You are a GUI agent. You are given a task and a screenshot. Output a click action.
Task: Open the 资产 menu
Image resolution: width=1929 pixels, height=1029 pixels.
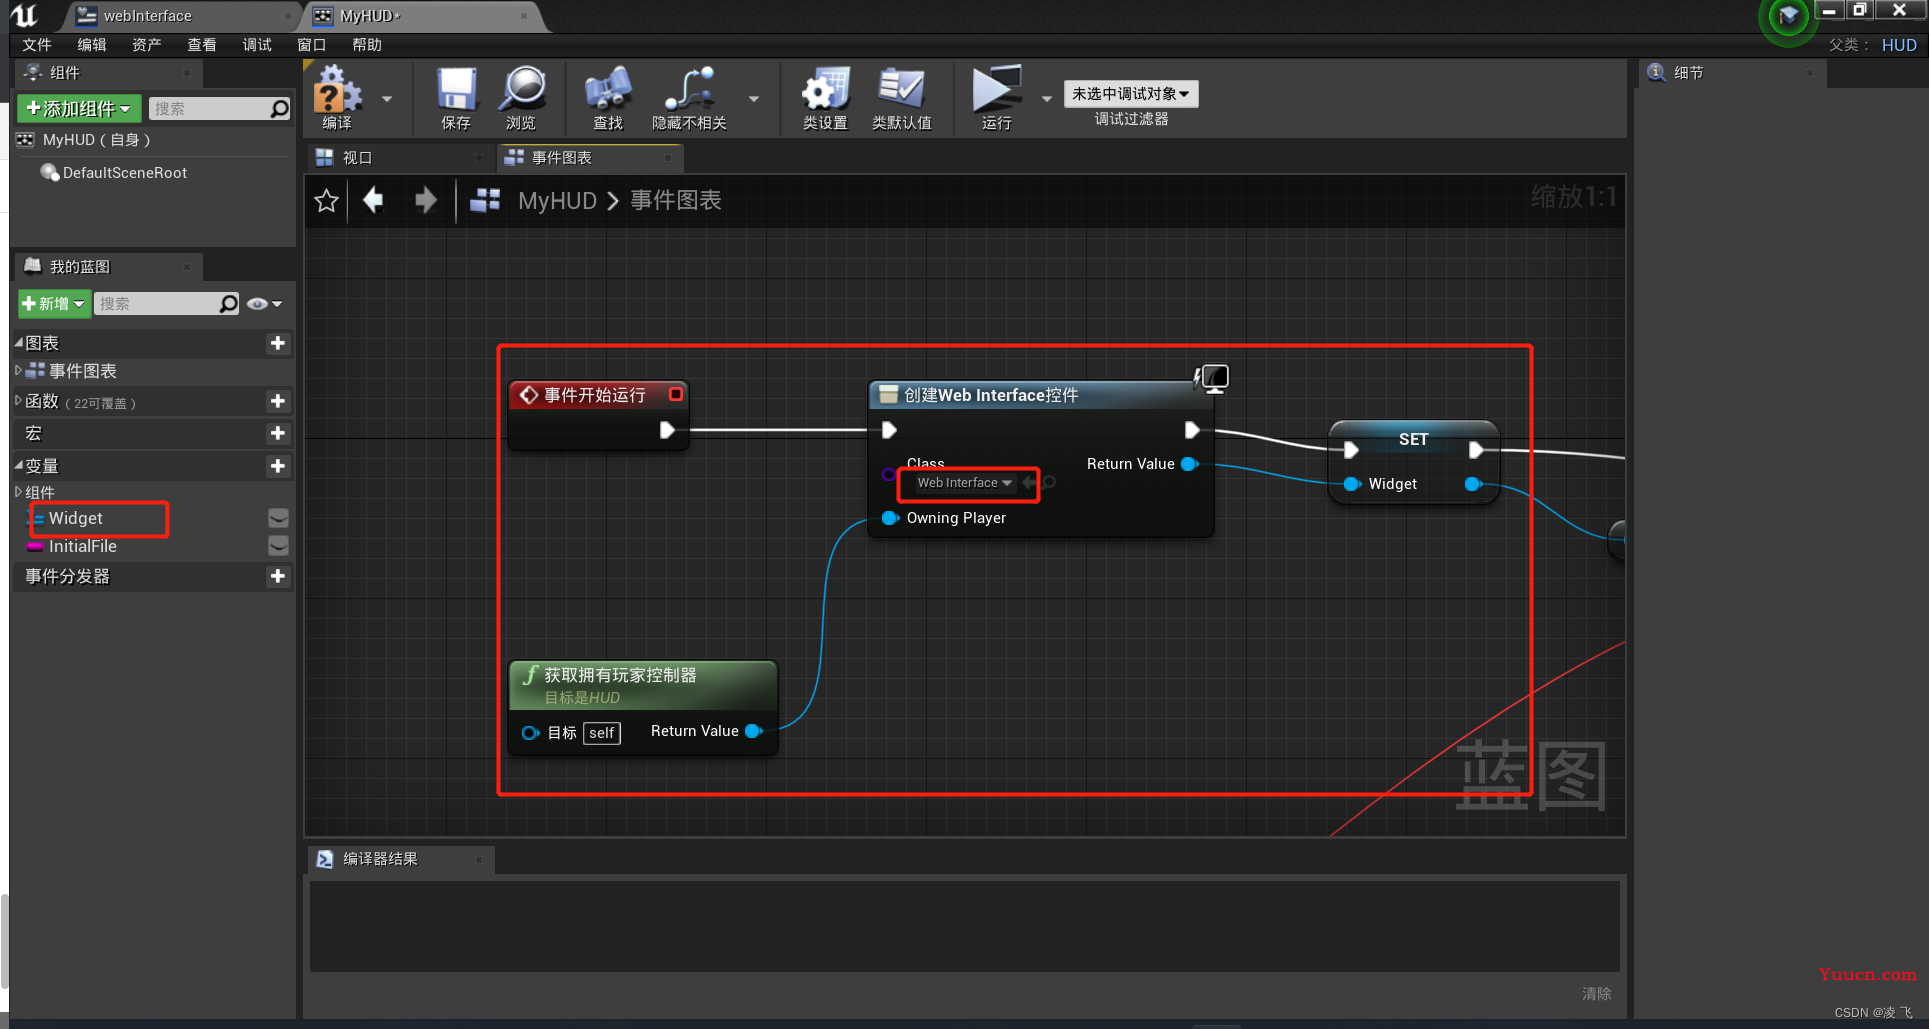147,45
